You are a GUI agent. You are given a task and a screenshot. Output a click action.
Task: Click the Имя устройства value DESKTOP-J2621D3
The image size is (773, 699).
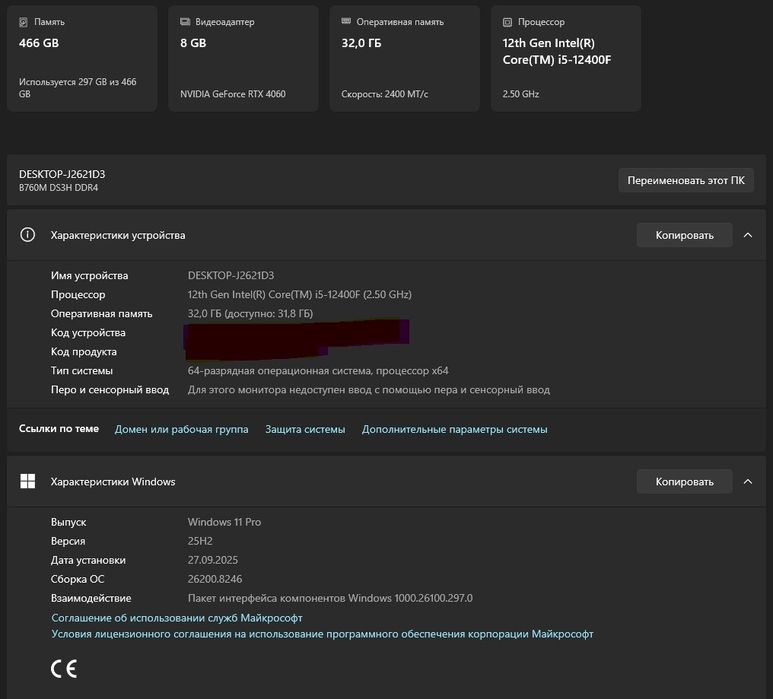tap(231, 275)
